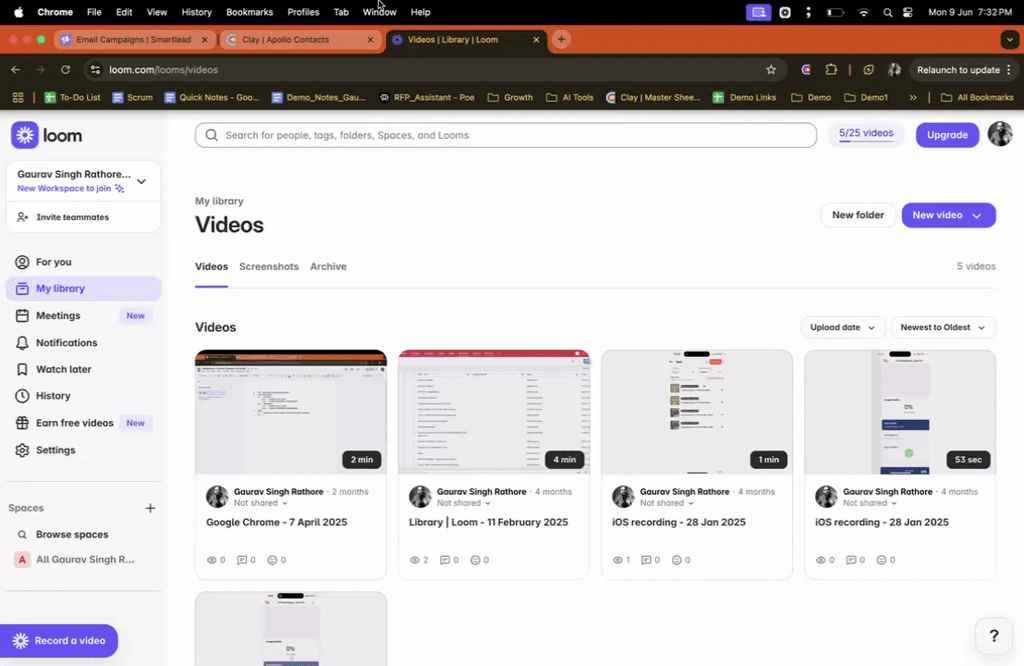Switch to the Screenshots tab
1024x666 pixels.
[268, 266]
